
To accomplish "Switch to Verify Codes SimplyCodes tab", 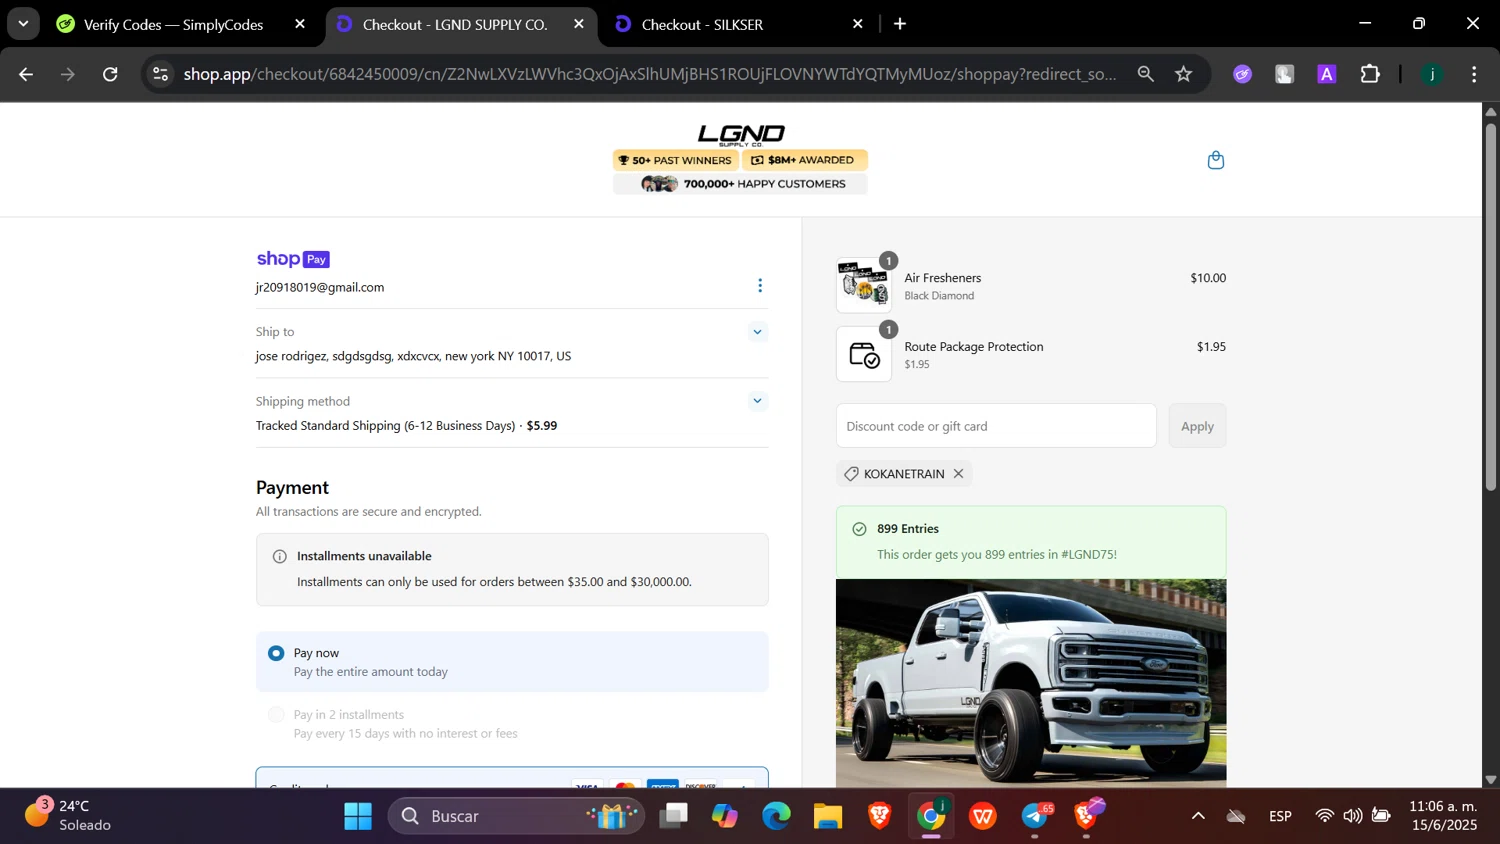I will point(182,24).
